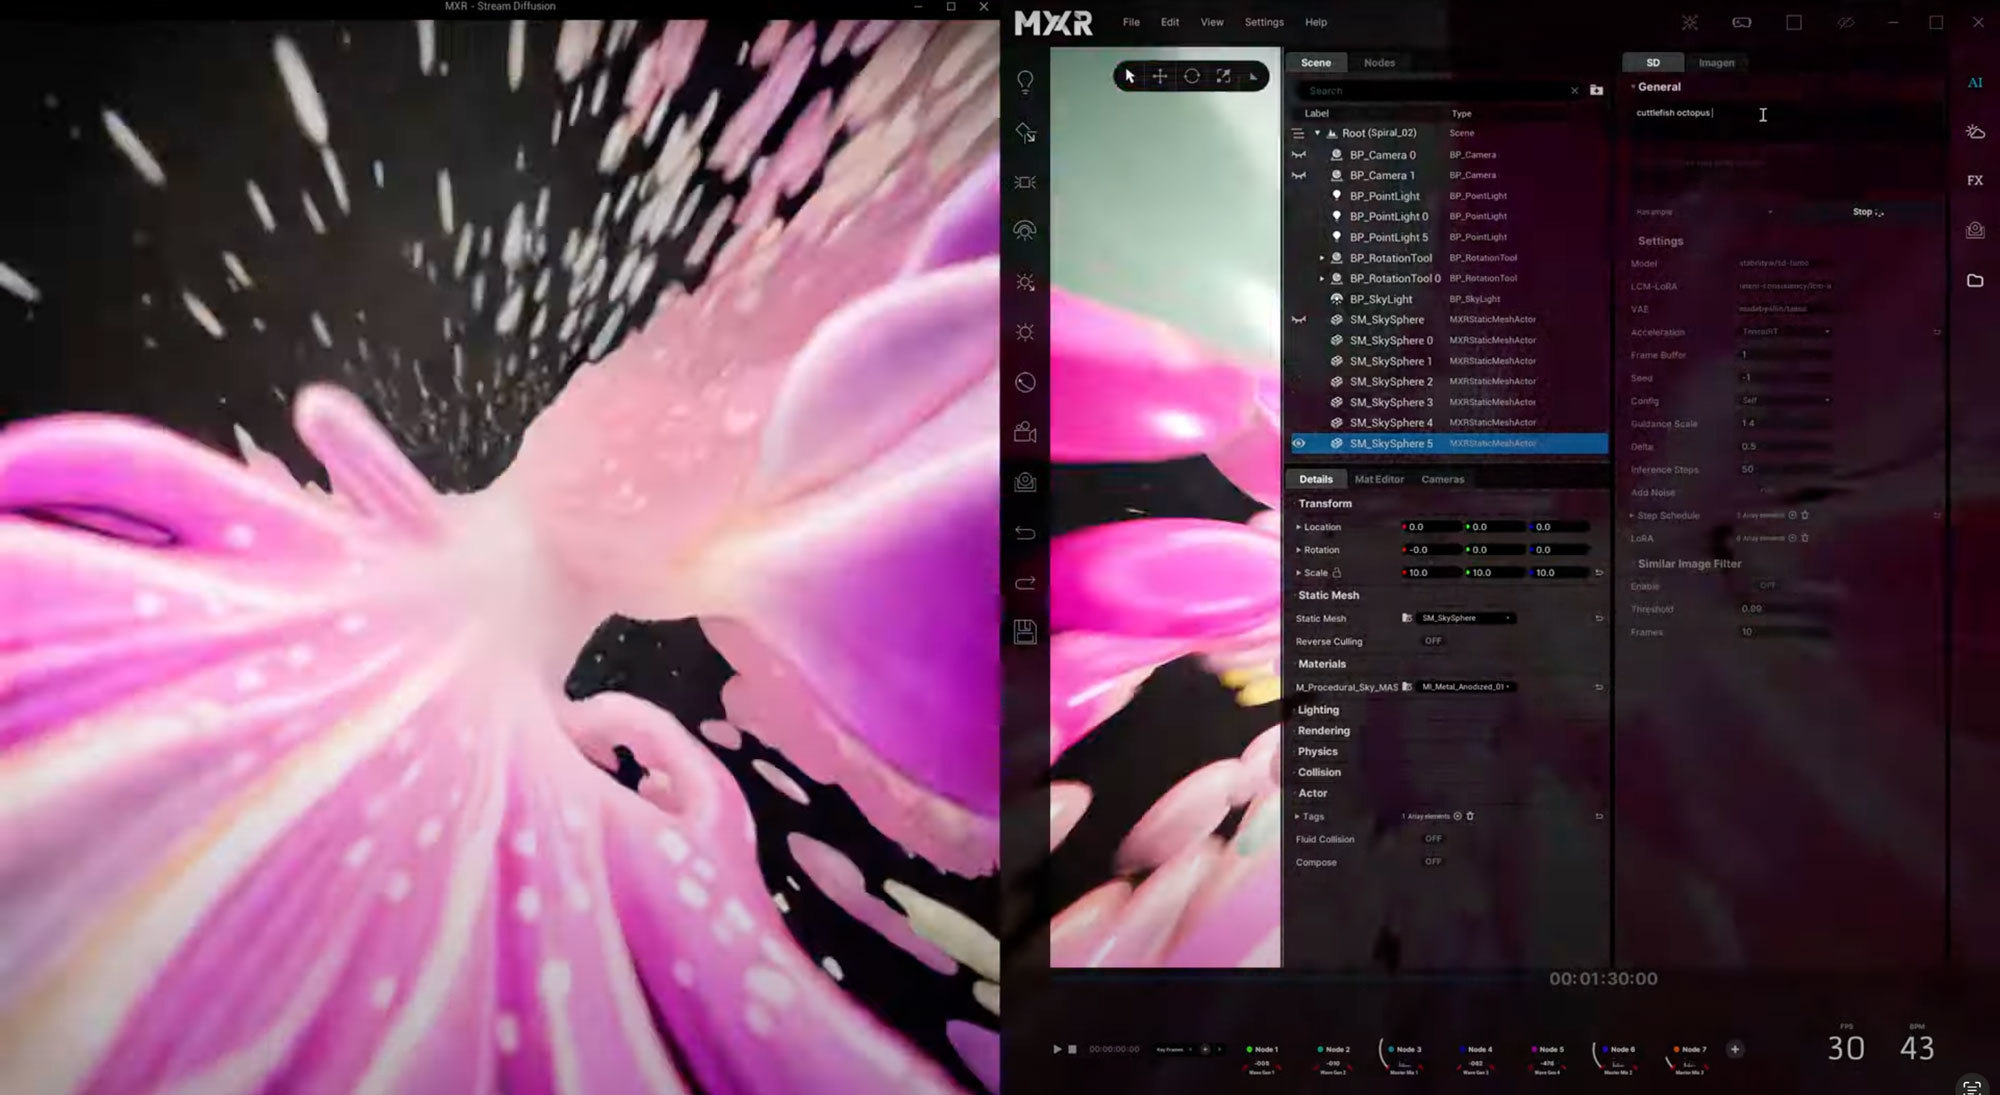2000x1095 pixels.
Task: Select the rotate tool in viewport toolbar
Action: 1192,76
